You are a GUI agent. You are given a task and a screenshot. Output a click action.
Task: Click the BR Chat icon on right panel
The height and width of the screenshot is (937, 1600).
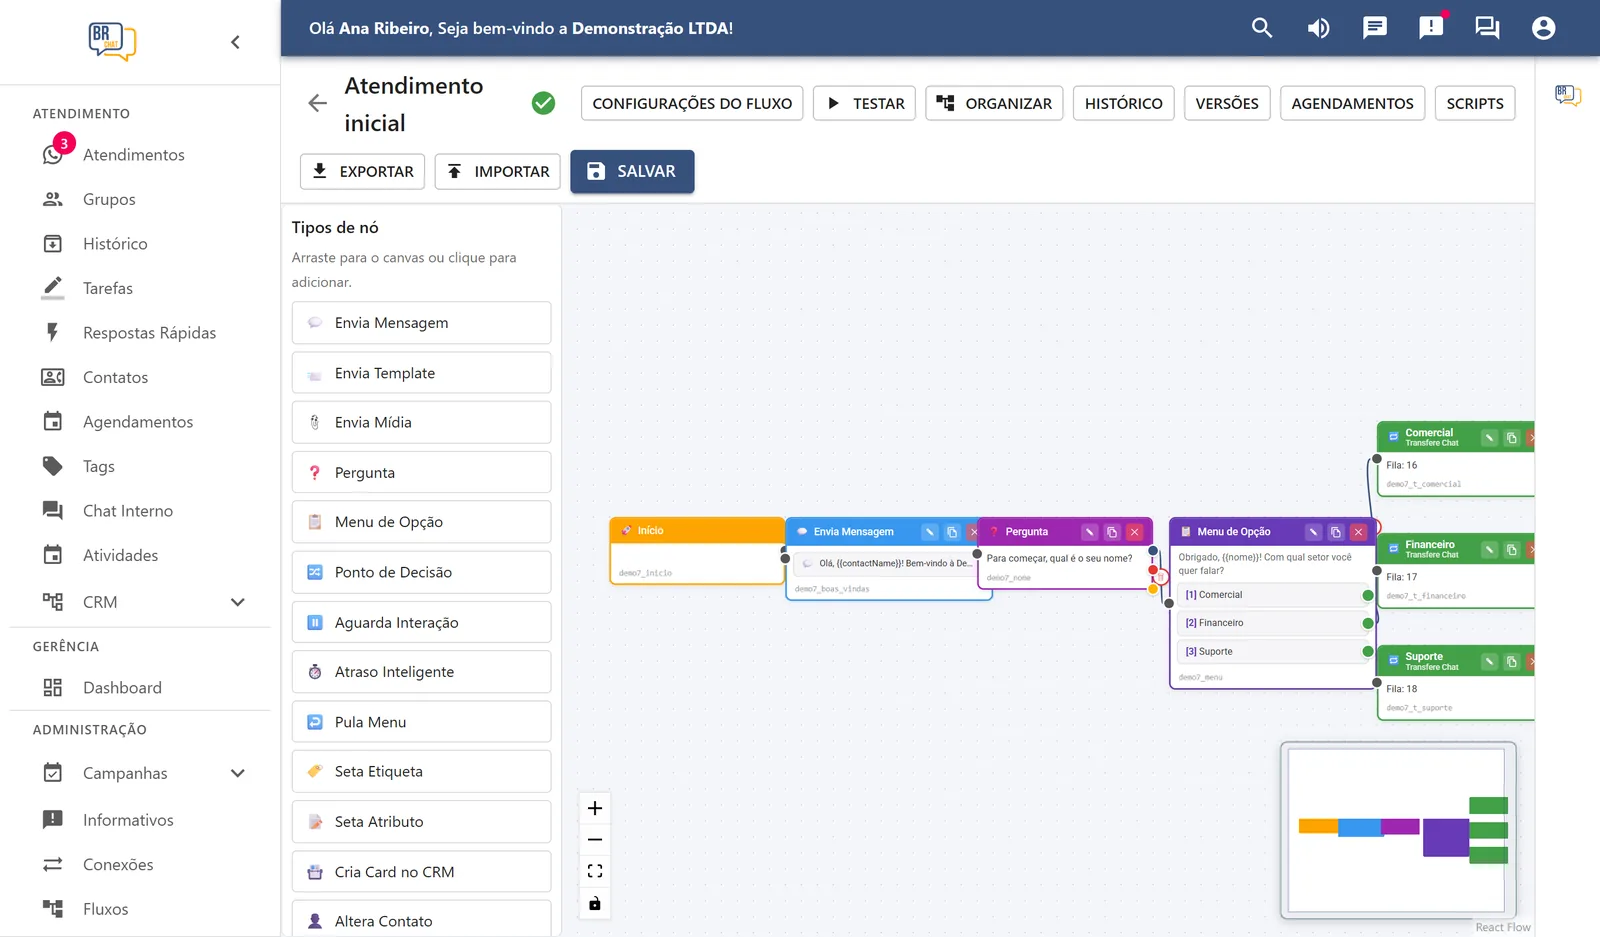pyautogui.click(x=1568, y=96)
